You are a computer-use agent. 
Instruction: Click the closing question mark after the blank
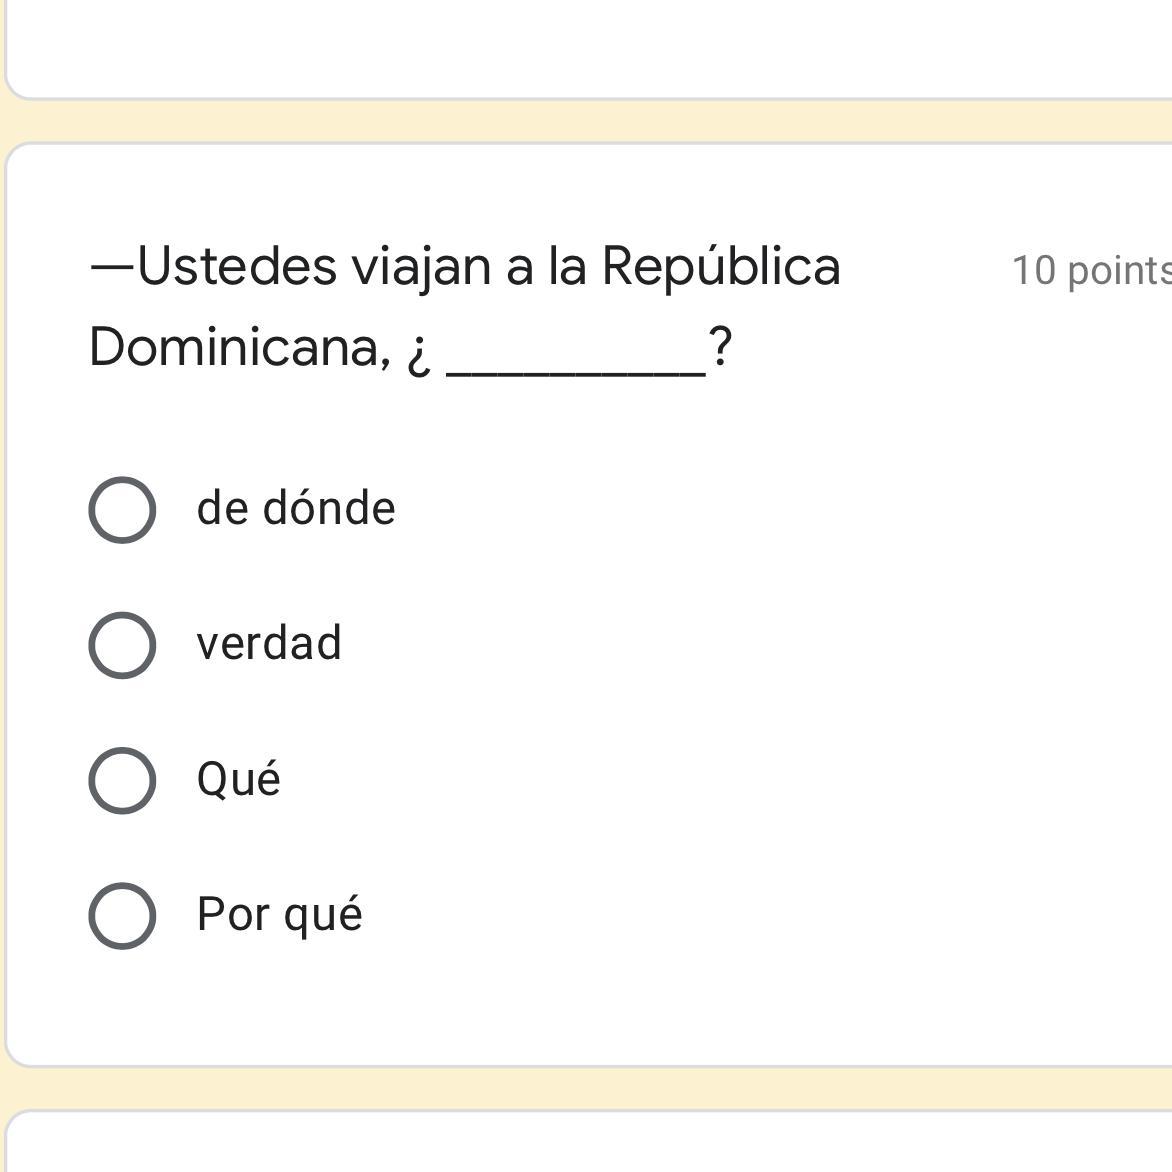pos(720,348)
